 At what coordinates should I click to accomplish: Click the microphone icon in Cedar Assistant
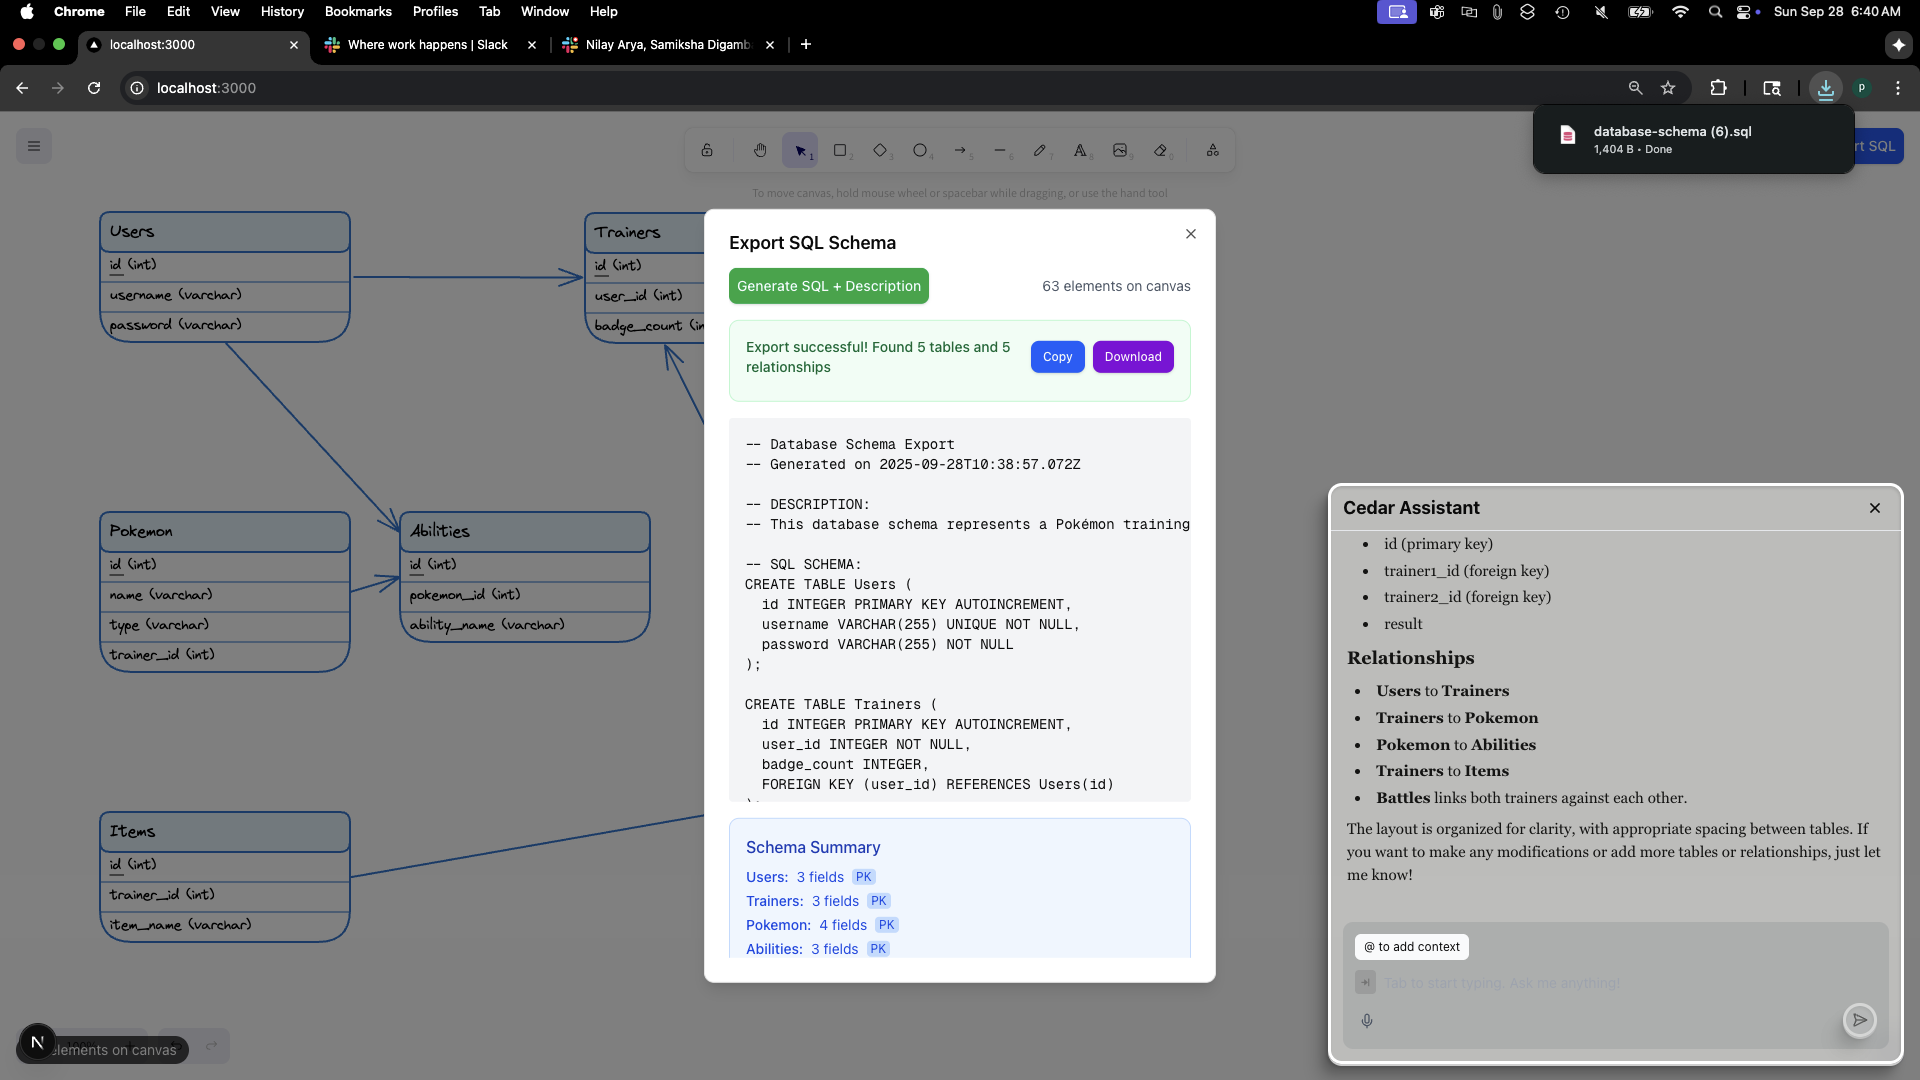coord(1367,1021)
